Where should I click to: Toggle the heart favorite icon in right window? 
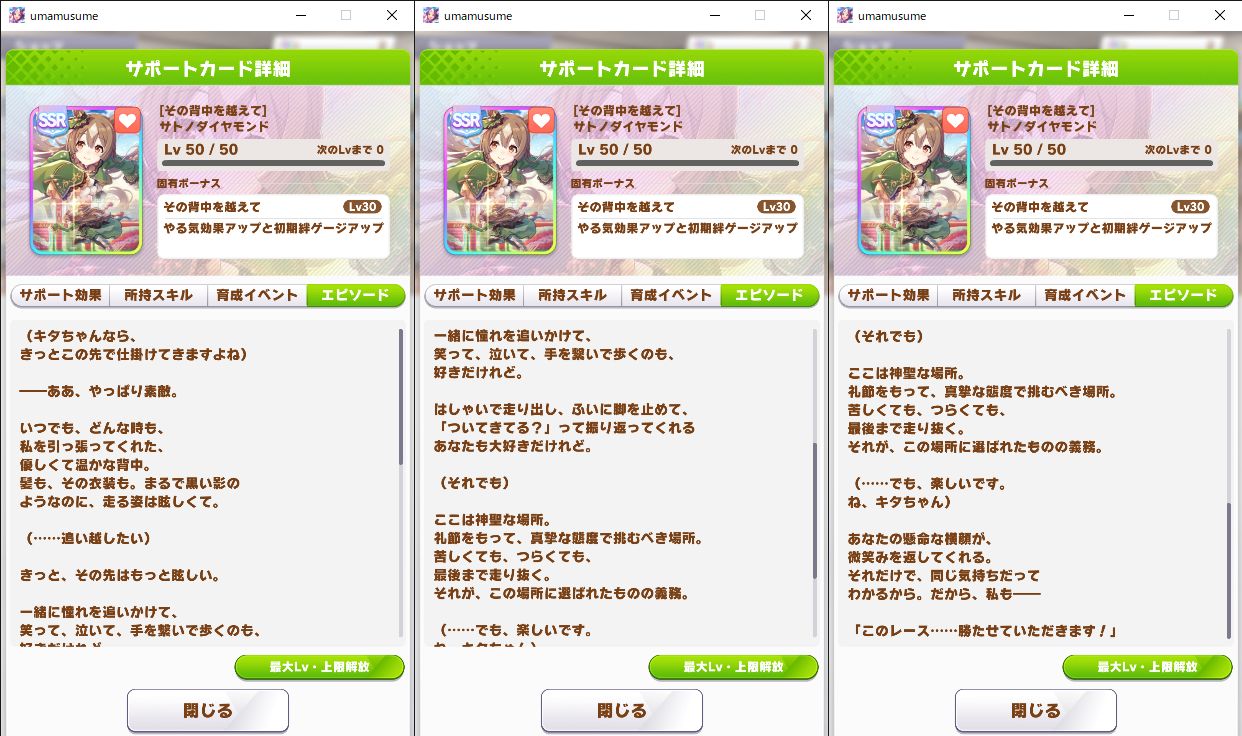[x=955, y=121]
